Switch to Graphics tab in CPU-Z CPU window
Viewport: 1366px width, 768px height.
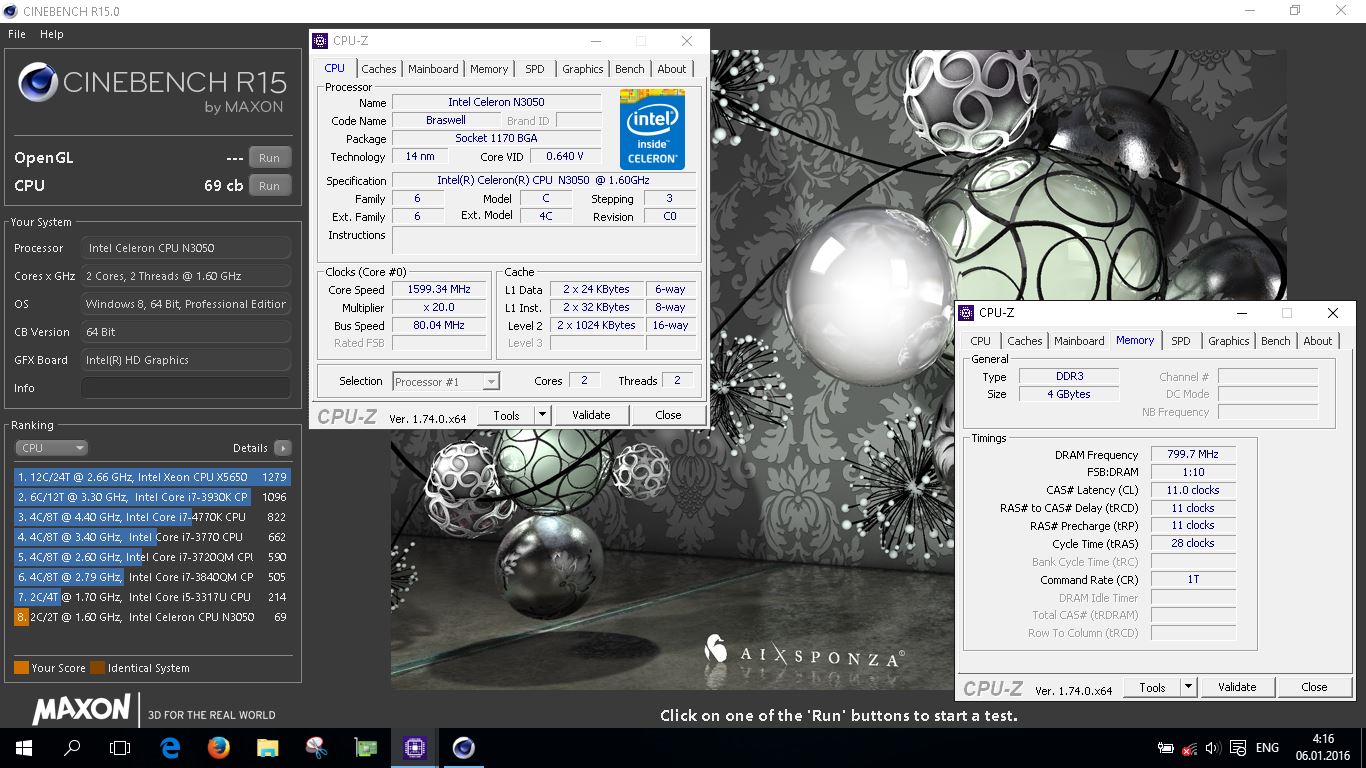(x=583, y=69)
